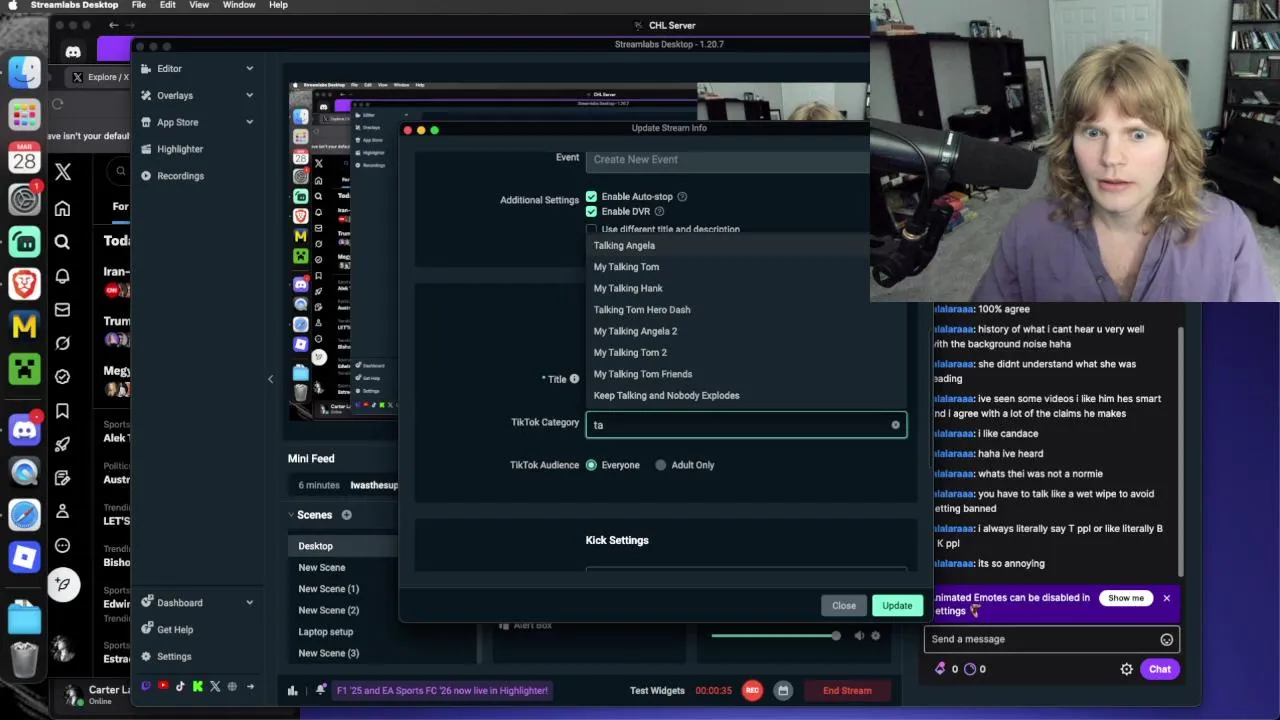Click the globe platform icon
The image size is (1280, 720).
[232, 686]
